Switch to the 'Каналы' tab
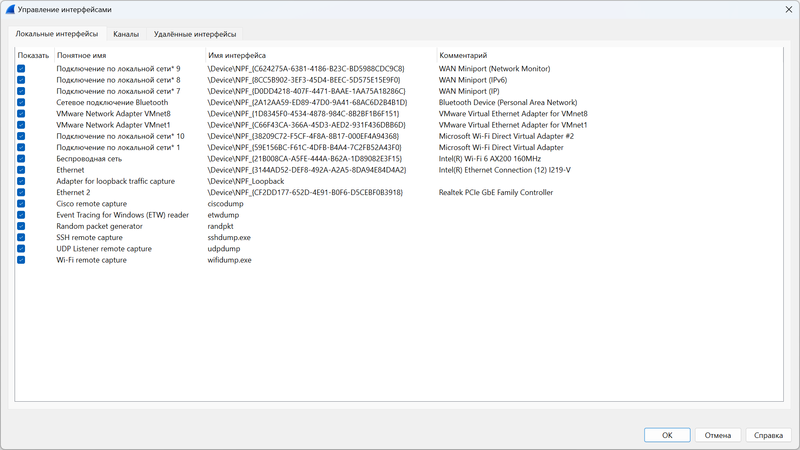This screenshot has width=800, height=450. point(126,34)
